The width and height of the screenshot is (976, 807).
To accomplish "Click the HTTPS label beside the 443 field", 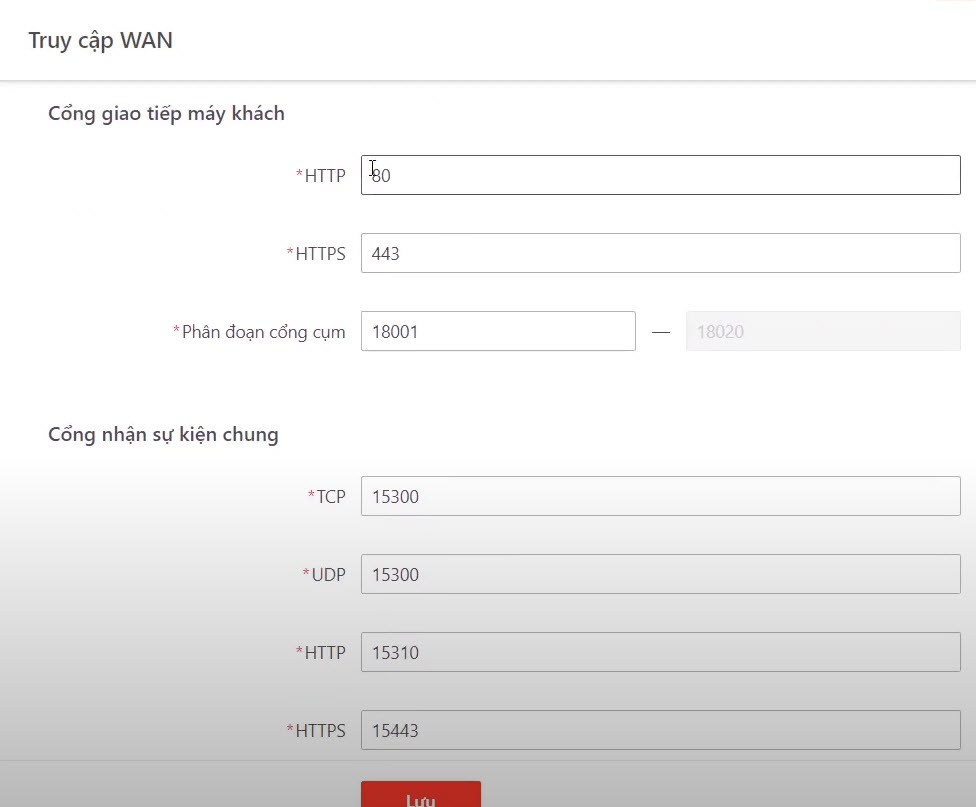I will [320, 254].
